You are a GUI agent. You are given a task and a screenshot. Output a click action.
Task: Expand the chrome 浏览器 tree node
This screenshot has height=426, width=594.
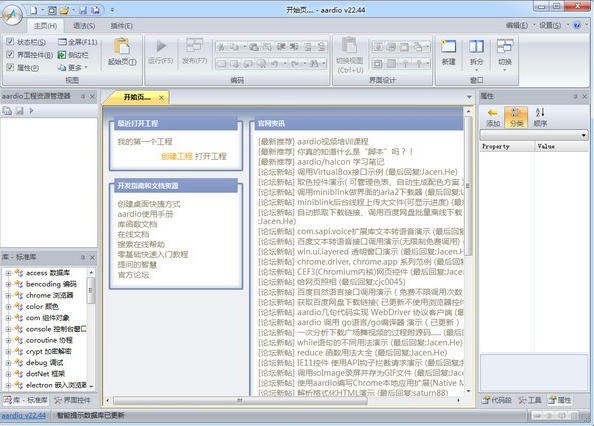(x=8, y=295)
